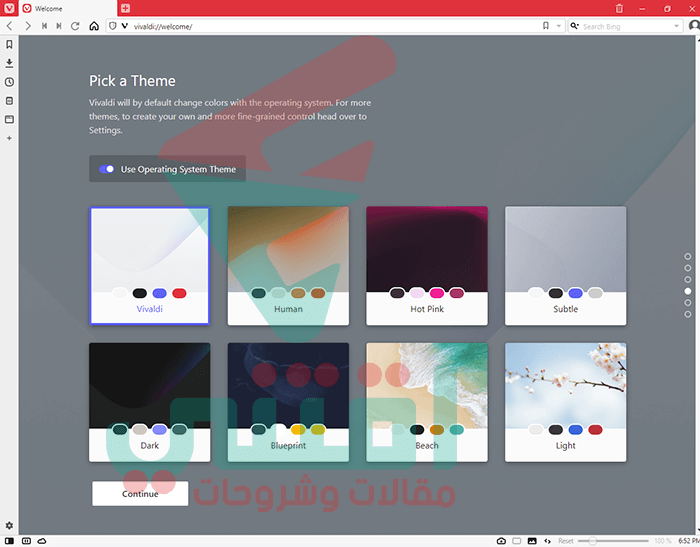This screenshot has height=547, width=700.
Task: Go forward in browsing history
Action: click(x=28, y=26)
